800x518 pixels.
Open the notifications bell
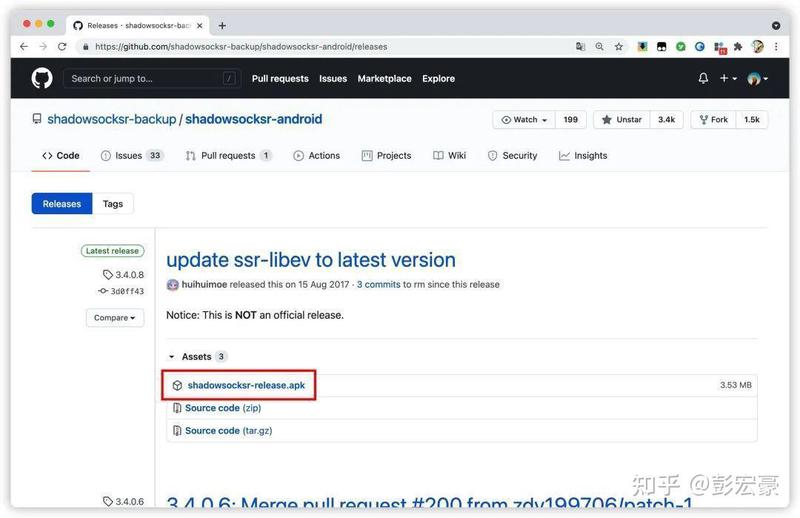click(x=703, y=78)
